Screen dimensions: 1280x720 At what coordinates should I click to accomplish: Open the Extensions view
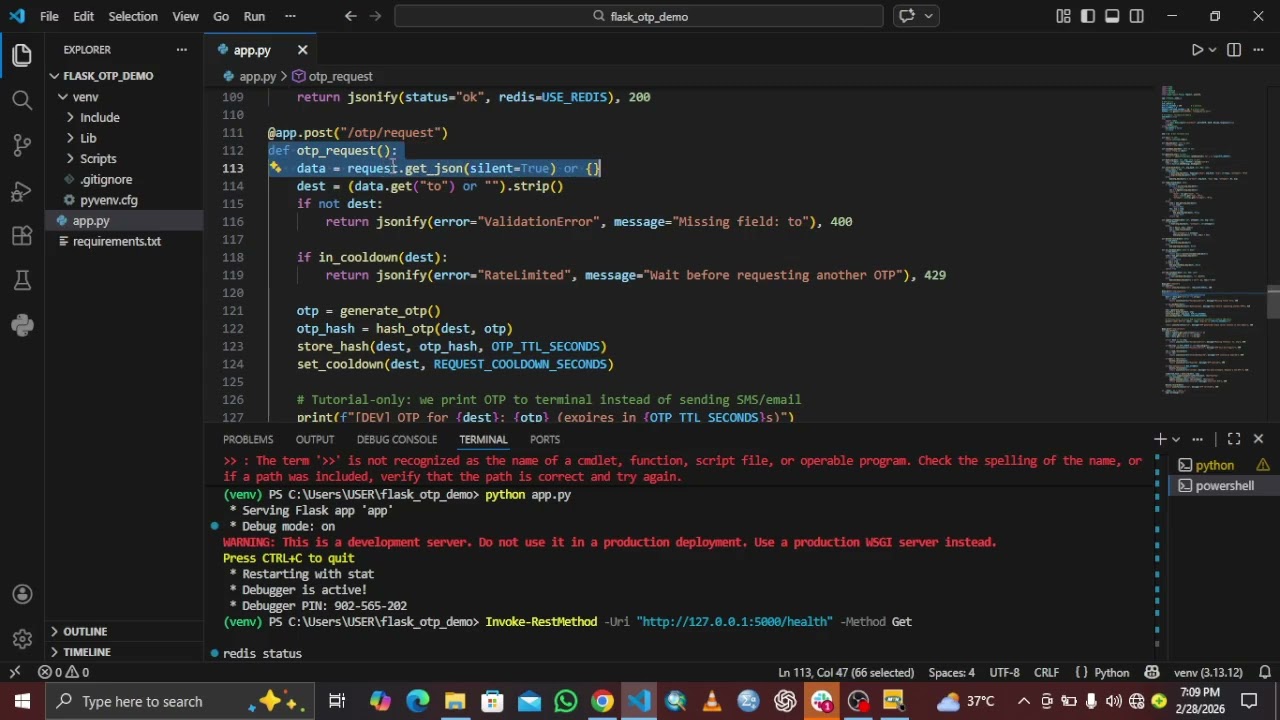click(22, 236)
